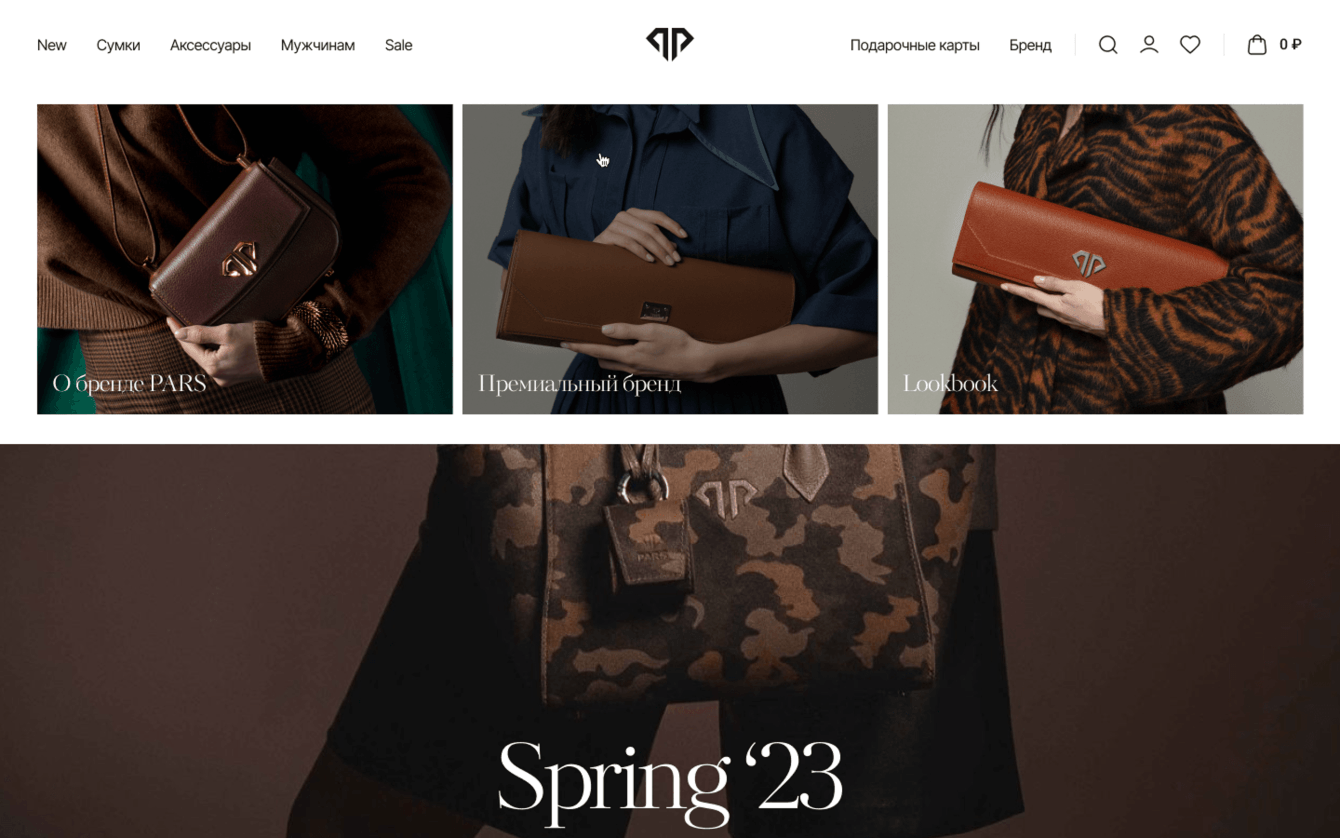Click the Lookbook caption text
Viewport: 1340px width, 838px height.
[x=950, y=384]
